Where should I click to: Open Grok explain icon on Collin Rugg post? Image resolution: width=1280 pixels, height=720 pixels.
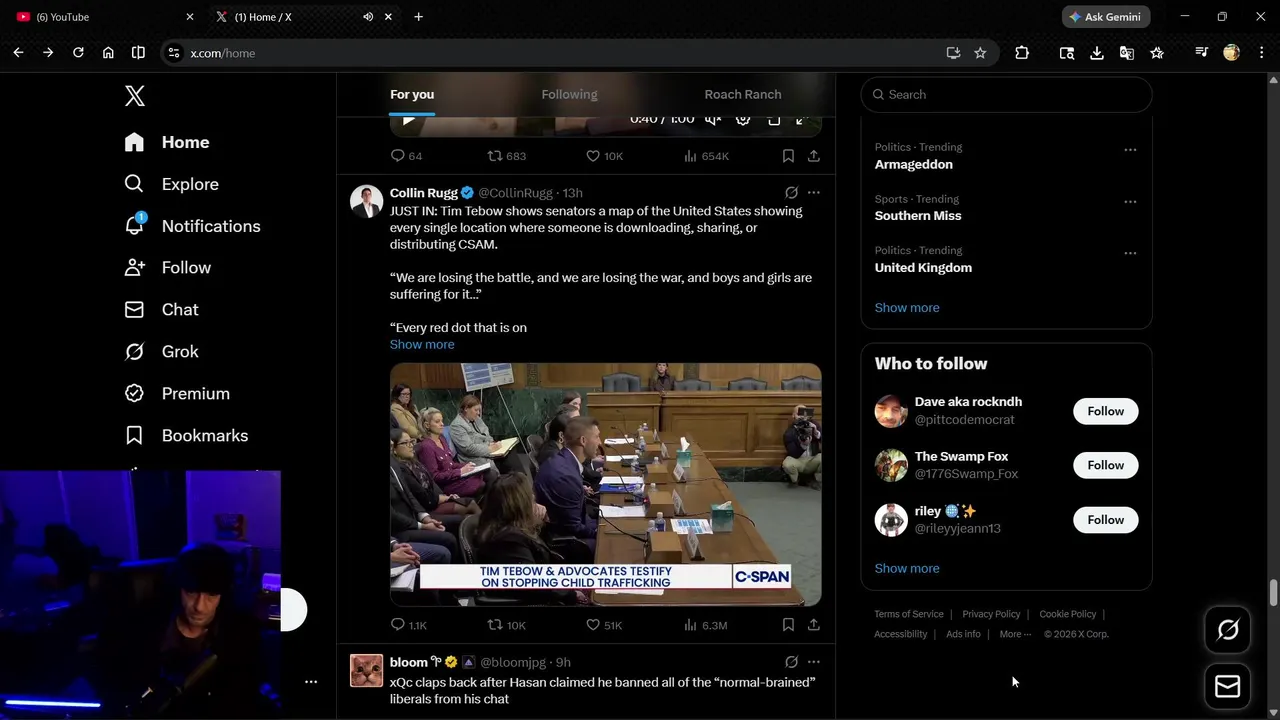pos(791,193)
